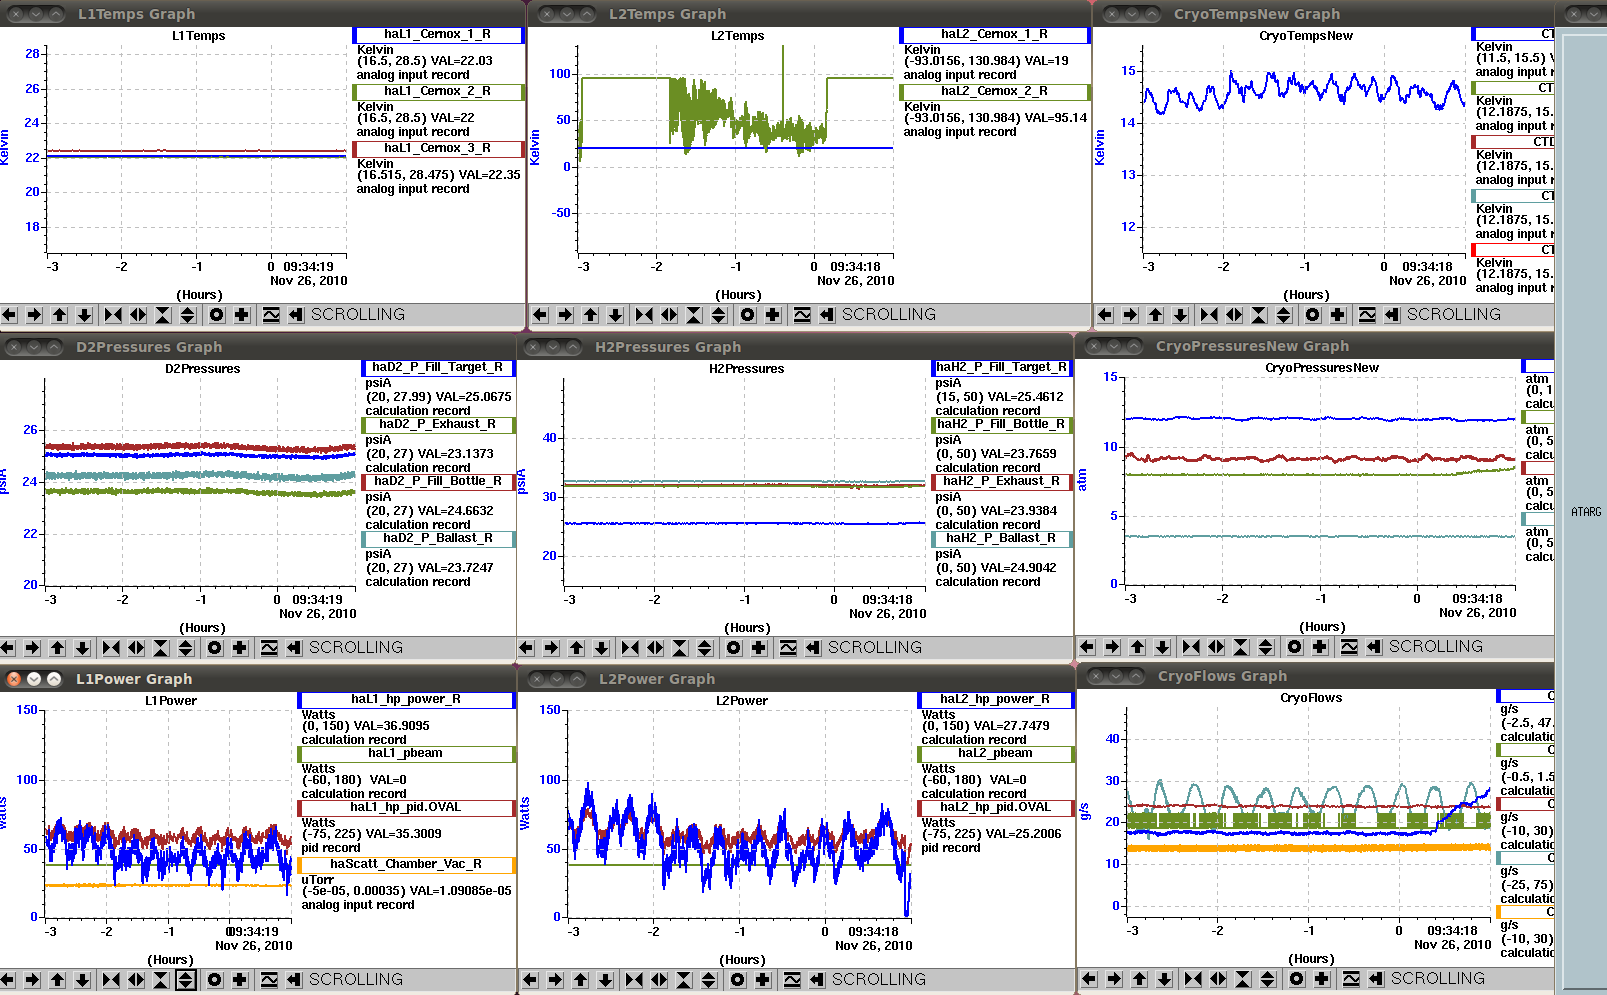Select the haL1_Cernox_1_R legend entry
The image size is (1607, 995).
(438, 35)
